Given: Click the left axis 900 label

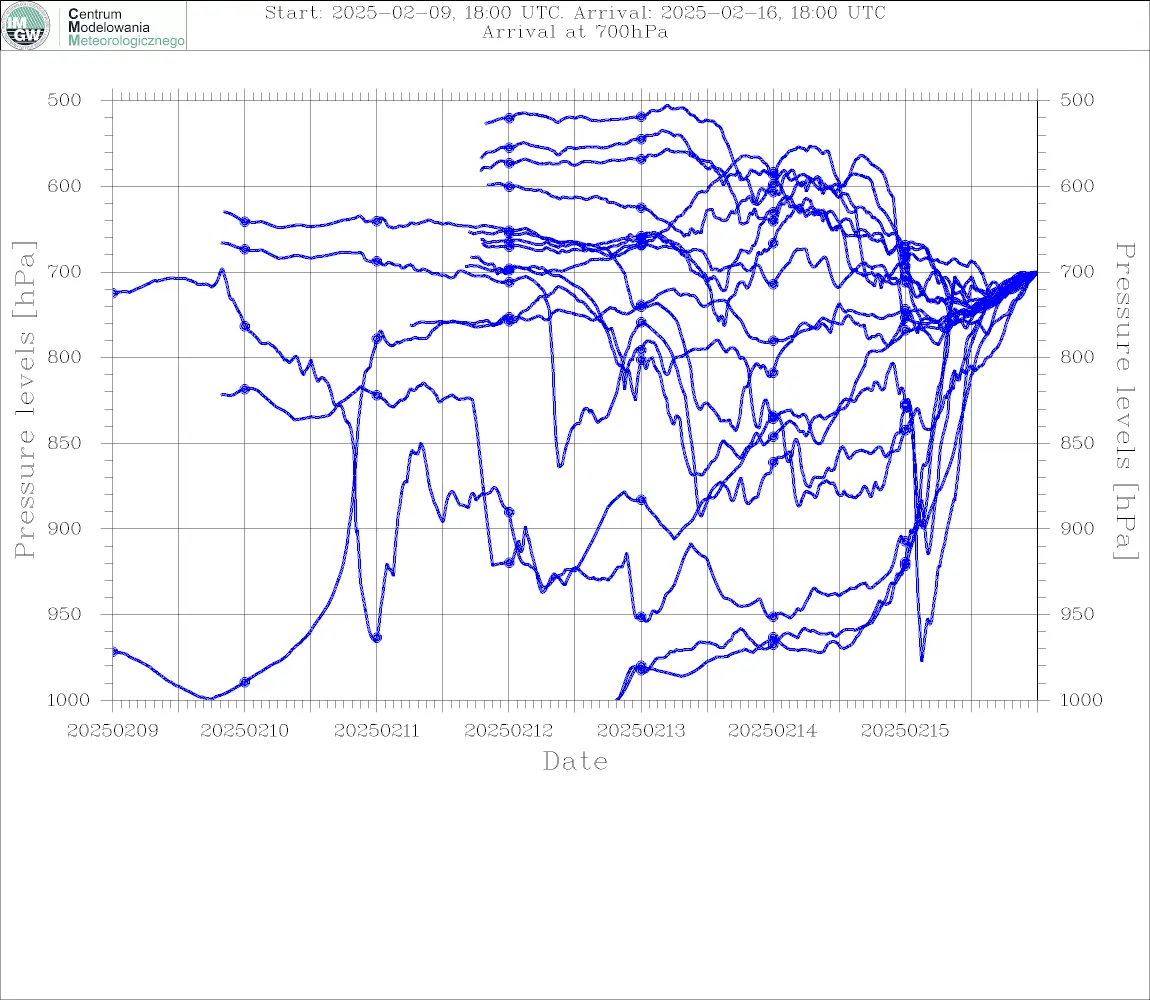Looking at the screenshot, I should pos(65,528).
